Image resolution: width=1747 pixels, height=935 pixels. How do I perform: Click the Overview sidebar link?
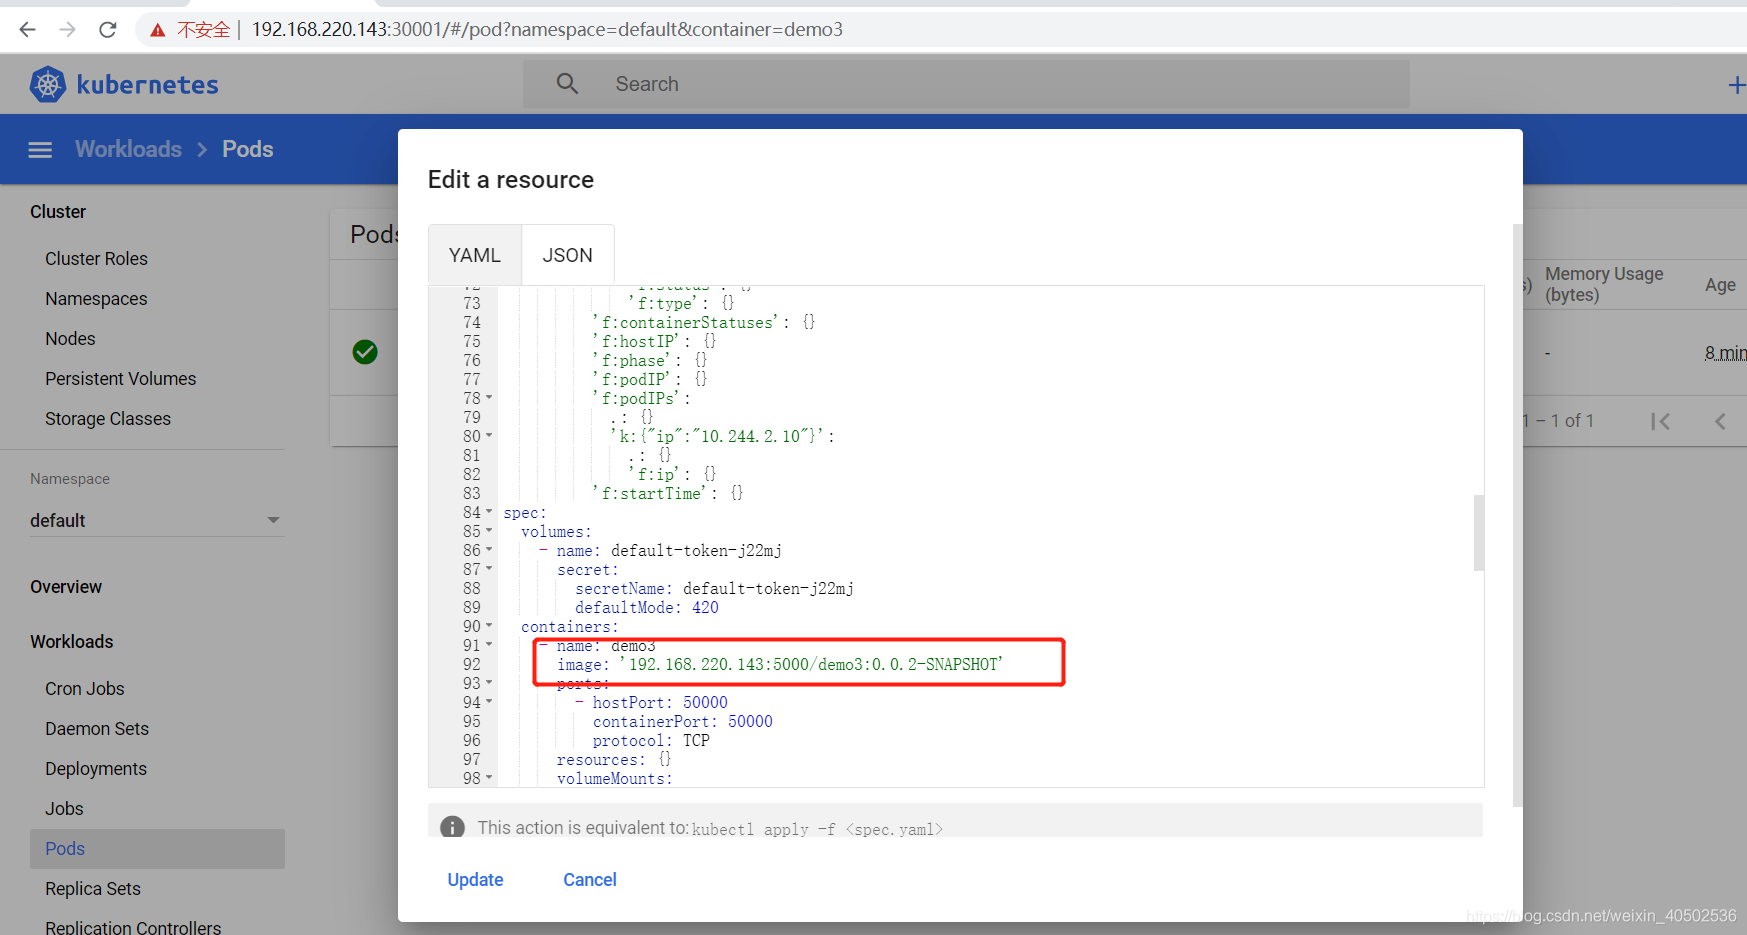(x=66, y=587)
